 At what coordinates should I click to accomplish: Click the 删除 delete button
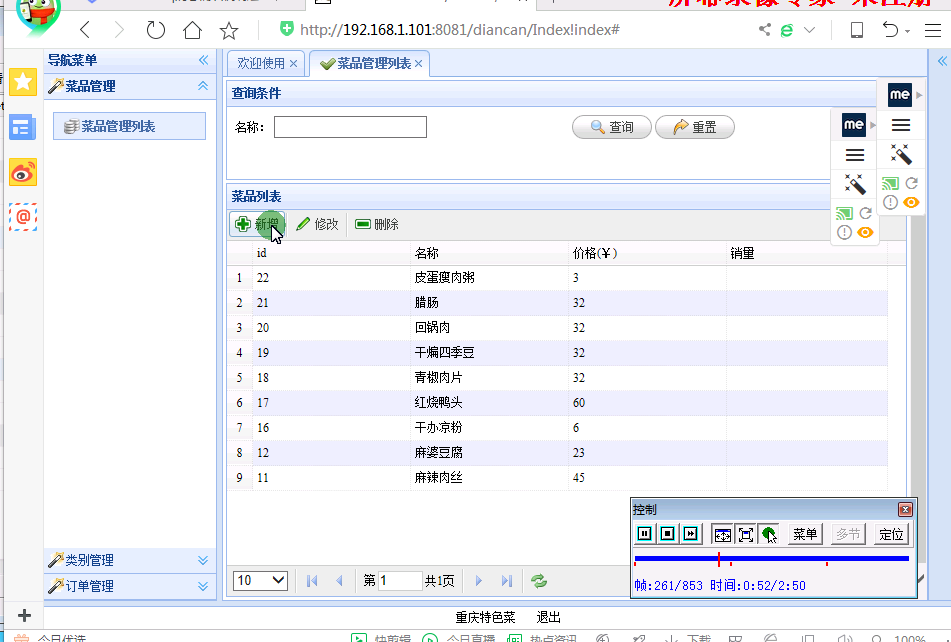(x=377, y=224)
